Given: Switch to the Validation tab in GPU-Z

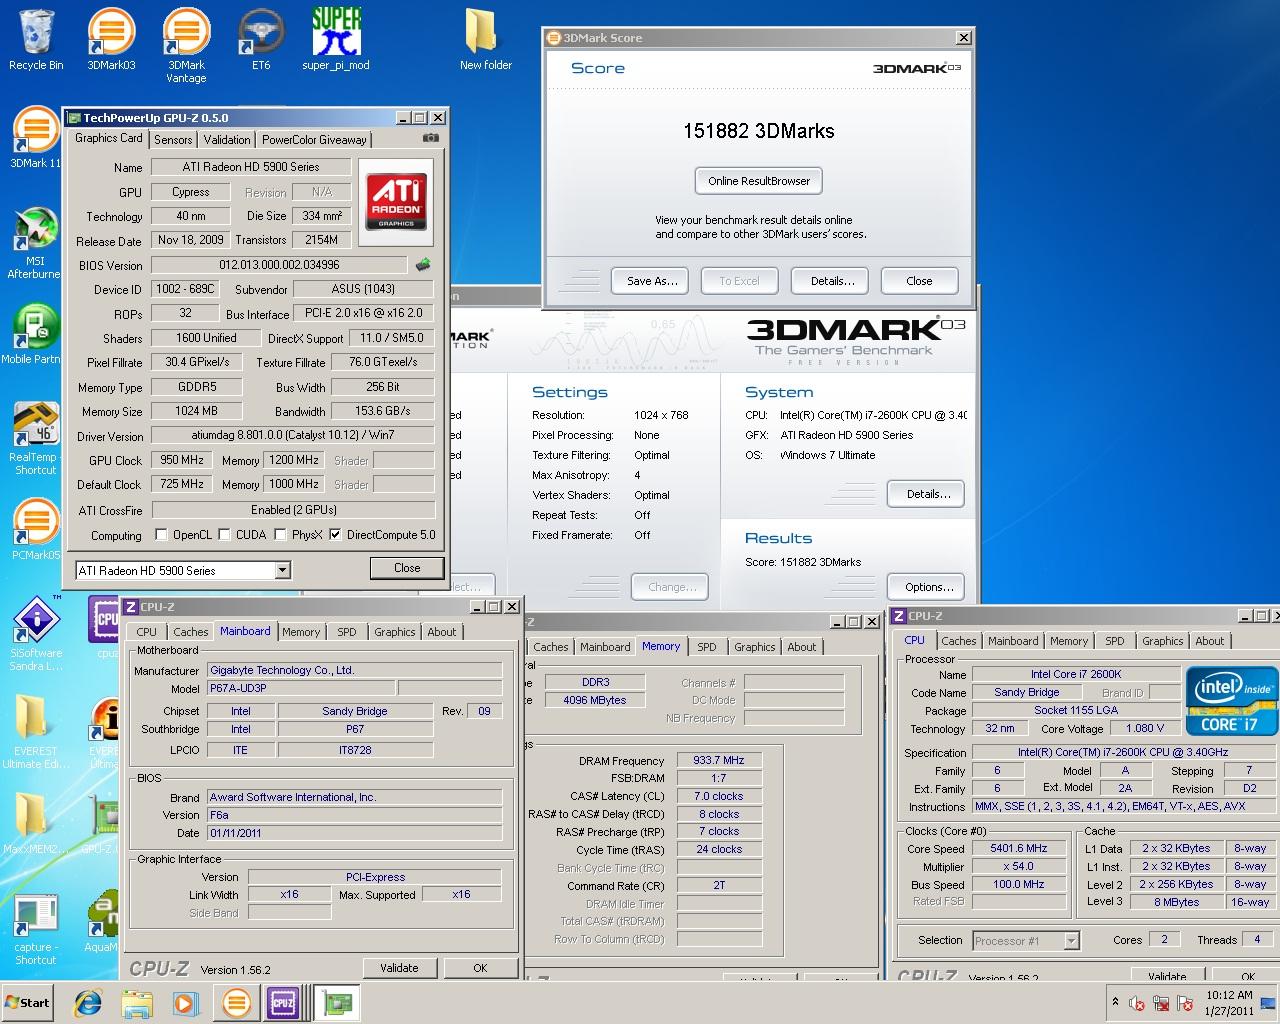Looking at the screenshot, I should 227,140.
